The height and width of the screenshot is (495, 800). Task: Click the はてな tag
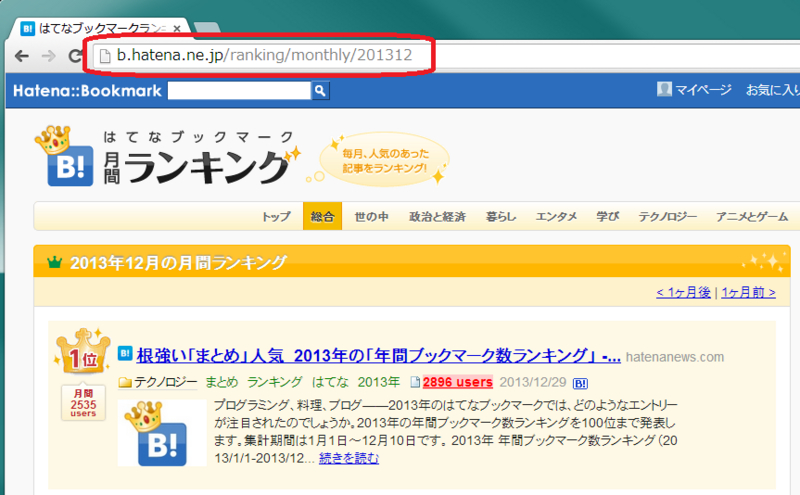[x=330, y=382]
